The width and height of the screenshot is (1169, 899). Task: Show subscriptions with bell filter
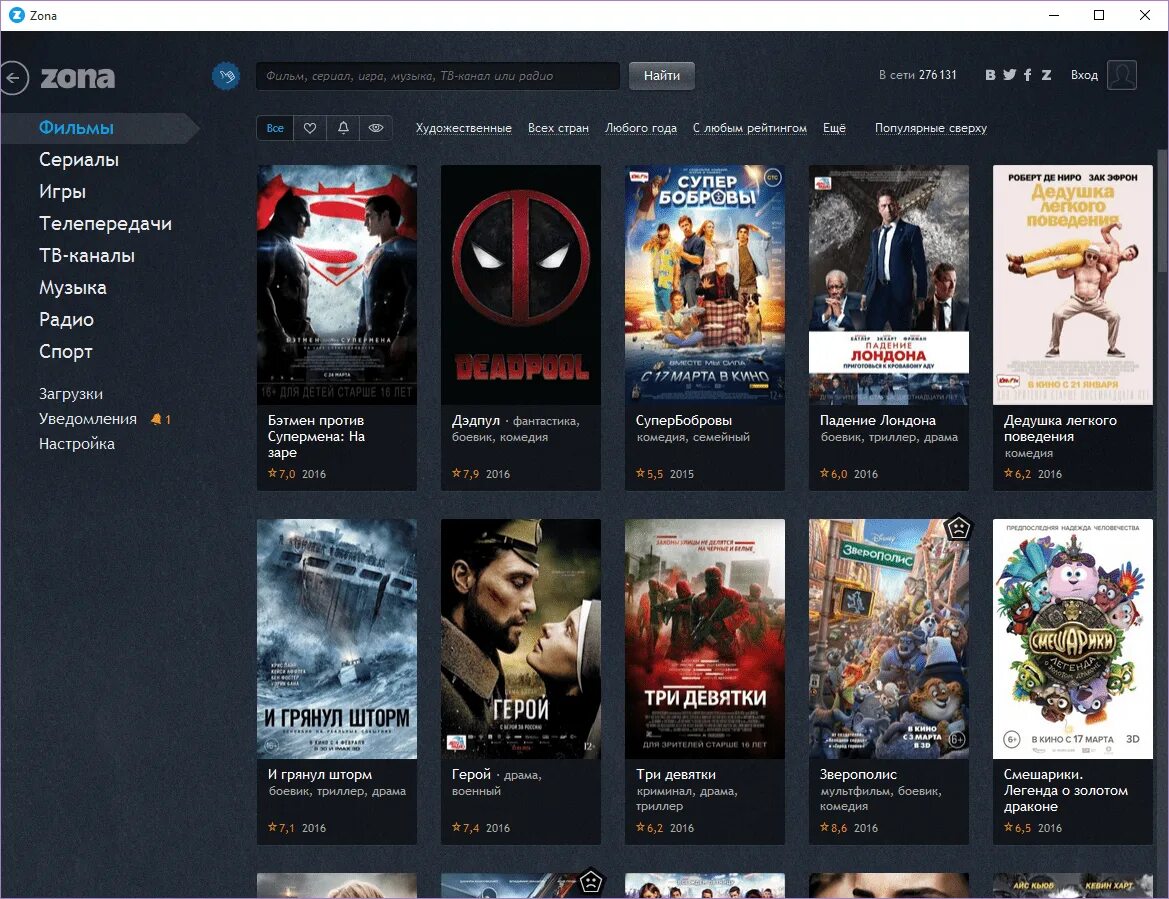343,128
